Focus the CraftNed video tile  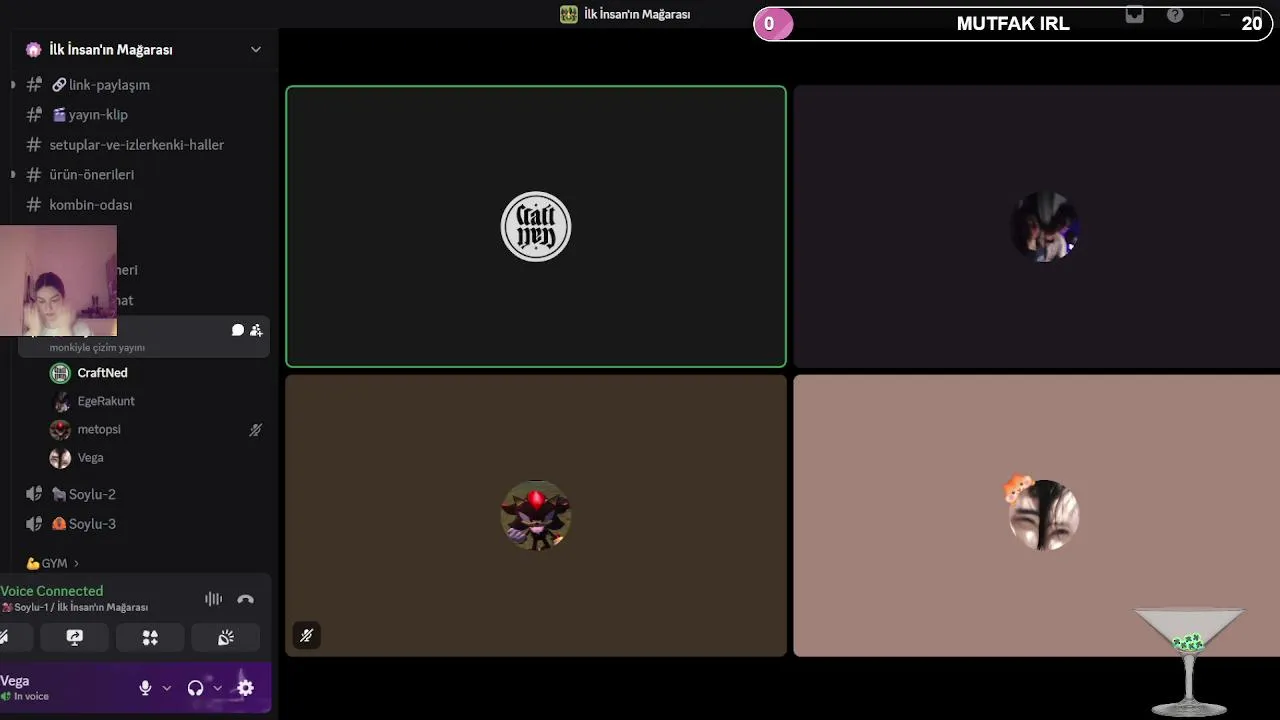point(536,227)
